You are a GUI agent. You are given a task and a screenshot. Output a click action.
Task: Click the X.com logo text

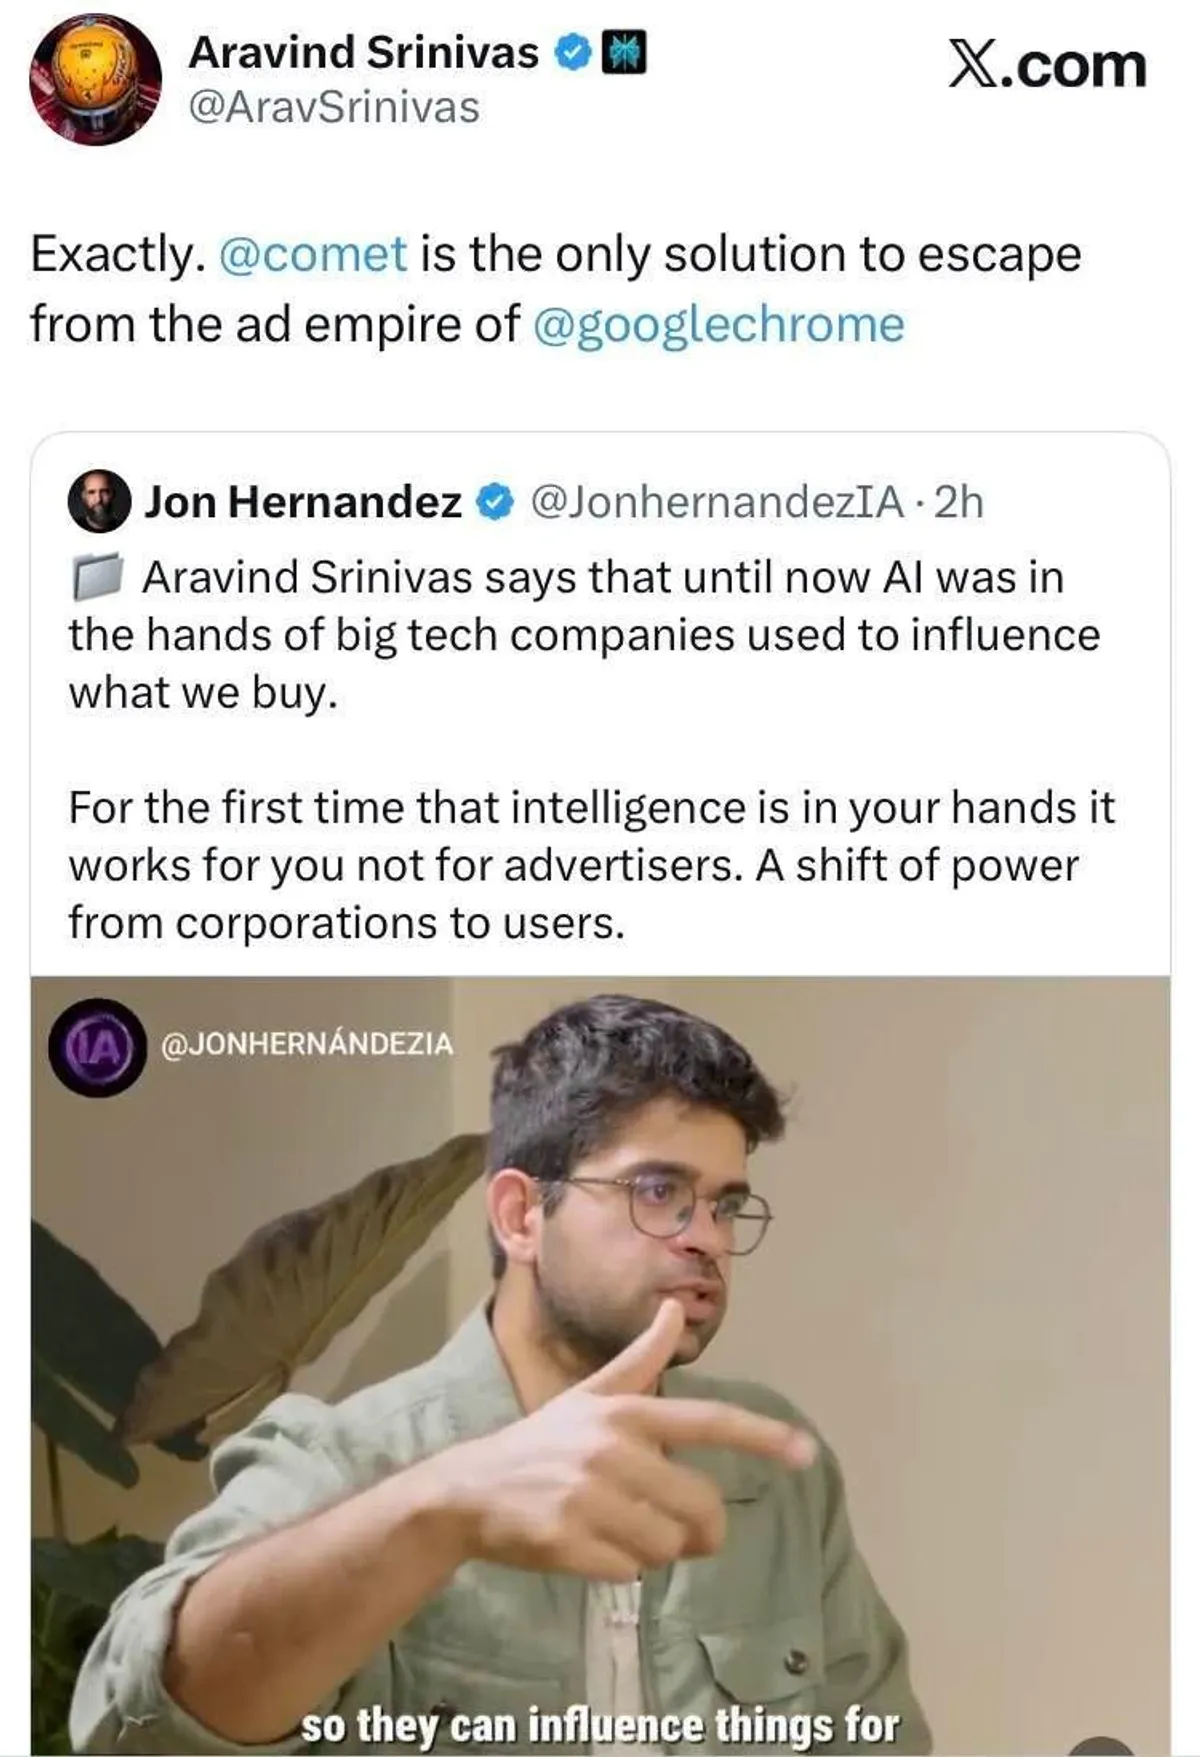1047,66
